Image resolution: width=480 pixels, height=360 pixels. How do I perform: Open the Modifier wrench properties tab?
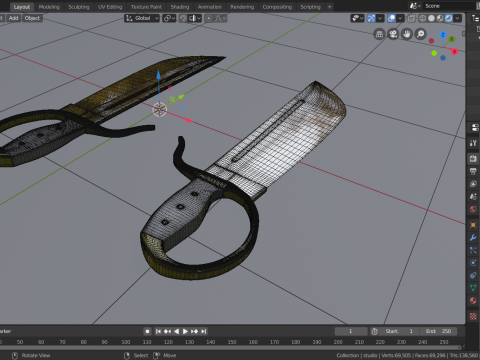(x=473, y=238)
